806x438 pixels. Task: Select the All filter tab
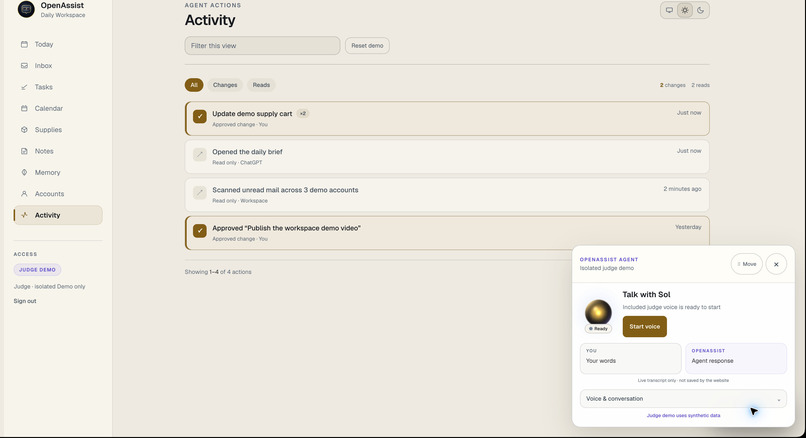point(194,85)
